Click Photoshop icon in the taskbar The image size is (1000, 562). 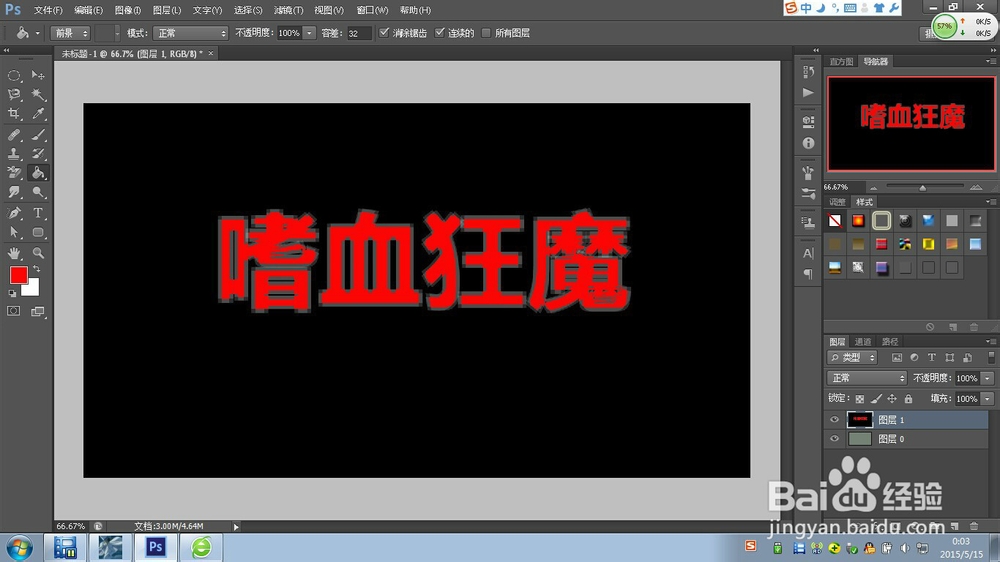pyautogui.click(x=156, y=547)
